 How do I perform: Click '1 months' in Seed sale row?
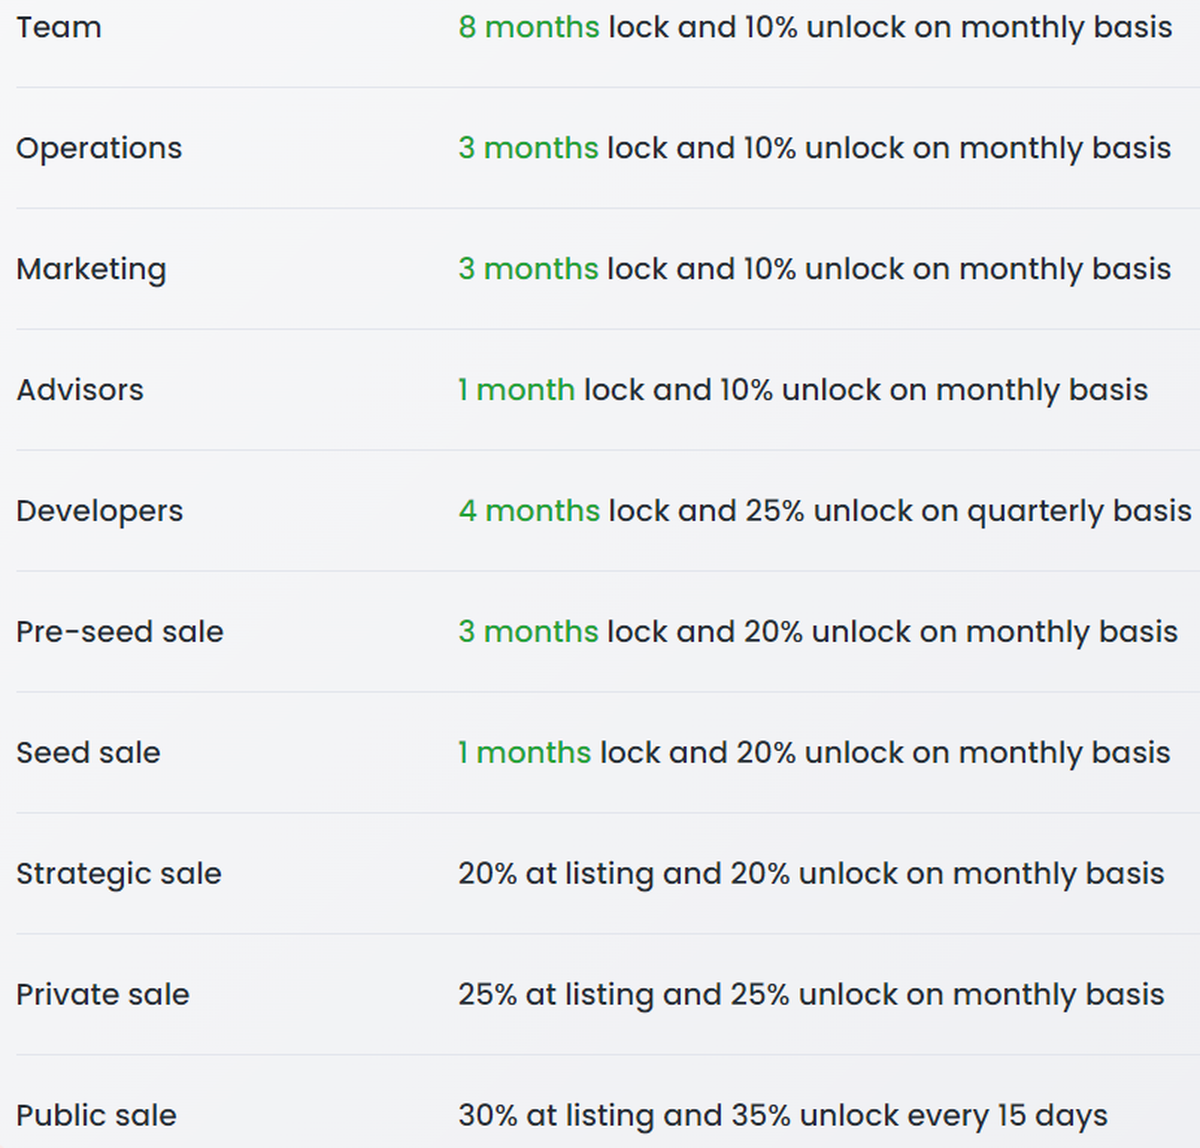coord(524,753)
